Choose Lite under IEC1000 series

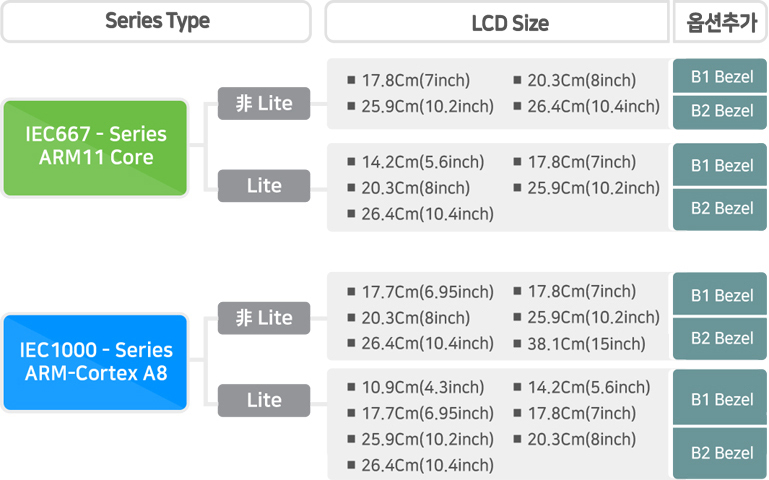[x=264, y=401]
